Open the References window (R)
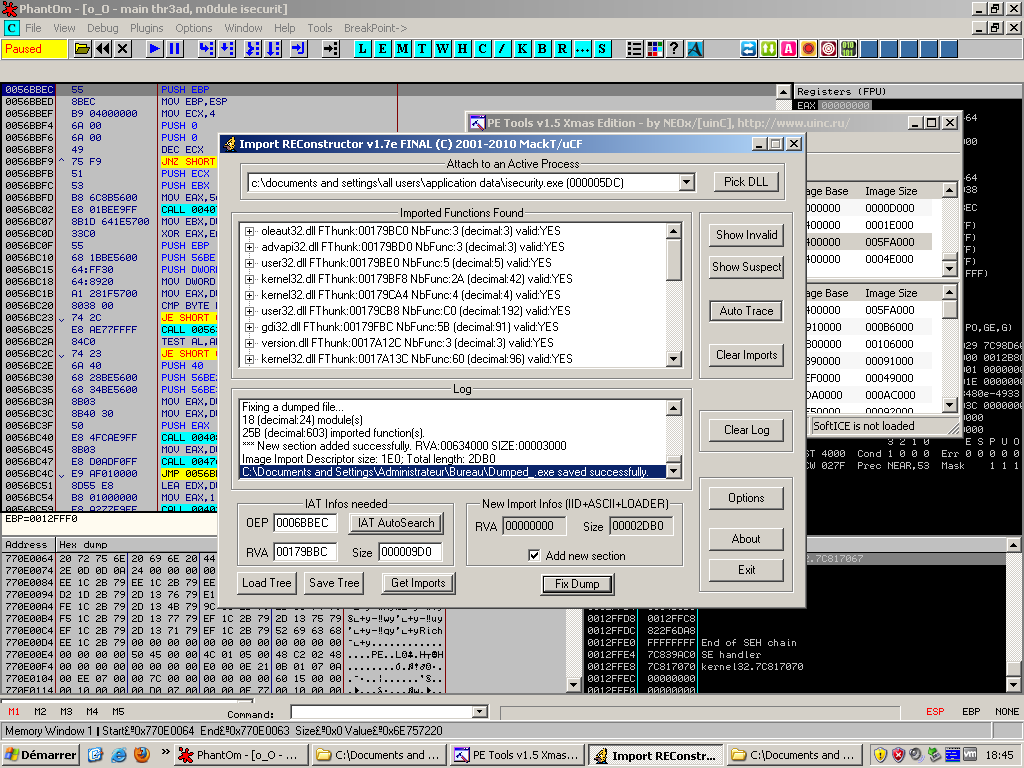This screenshot has width=1024, height=768. click(x=562, y=49)
